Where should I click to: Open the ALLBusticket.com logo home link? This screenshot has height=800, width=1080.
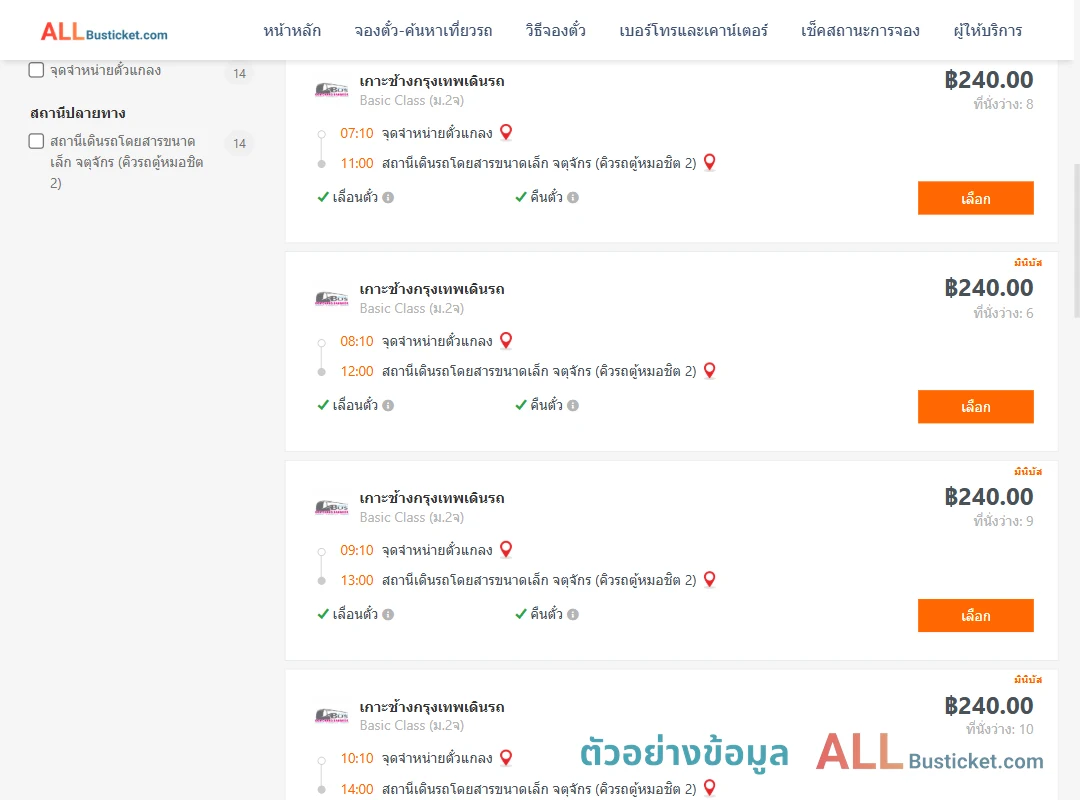(x=104, y=32)
